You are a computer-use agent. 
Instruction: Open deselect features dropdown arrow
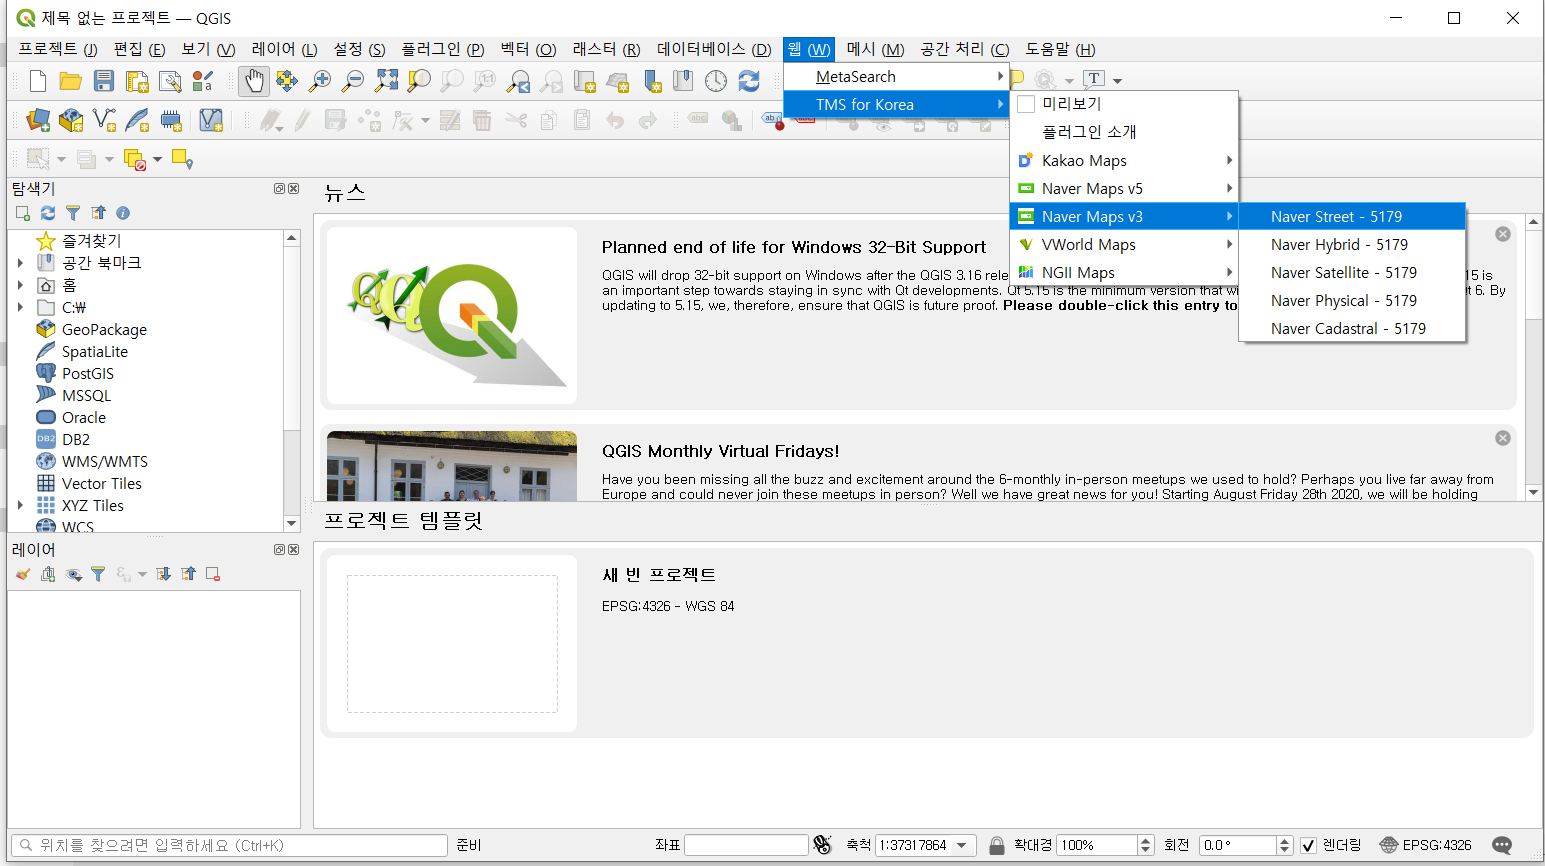(x=157, y=159)
